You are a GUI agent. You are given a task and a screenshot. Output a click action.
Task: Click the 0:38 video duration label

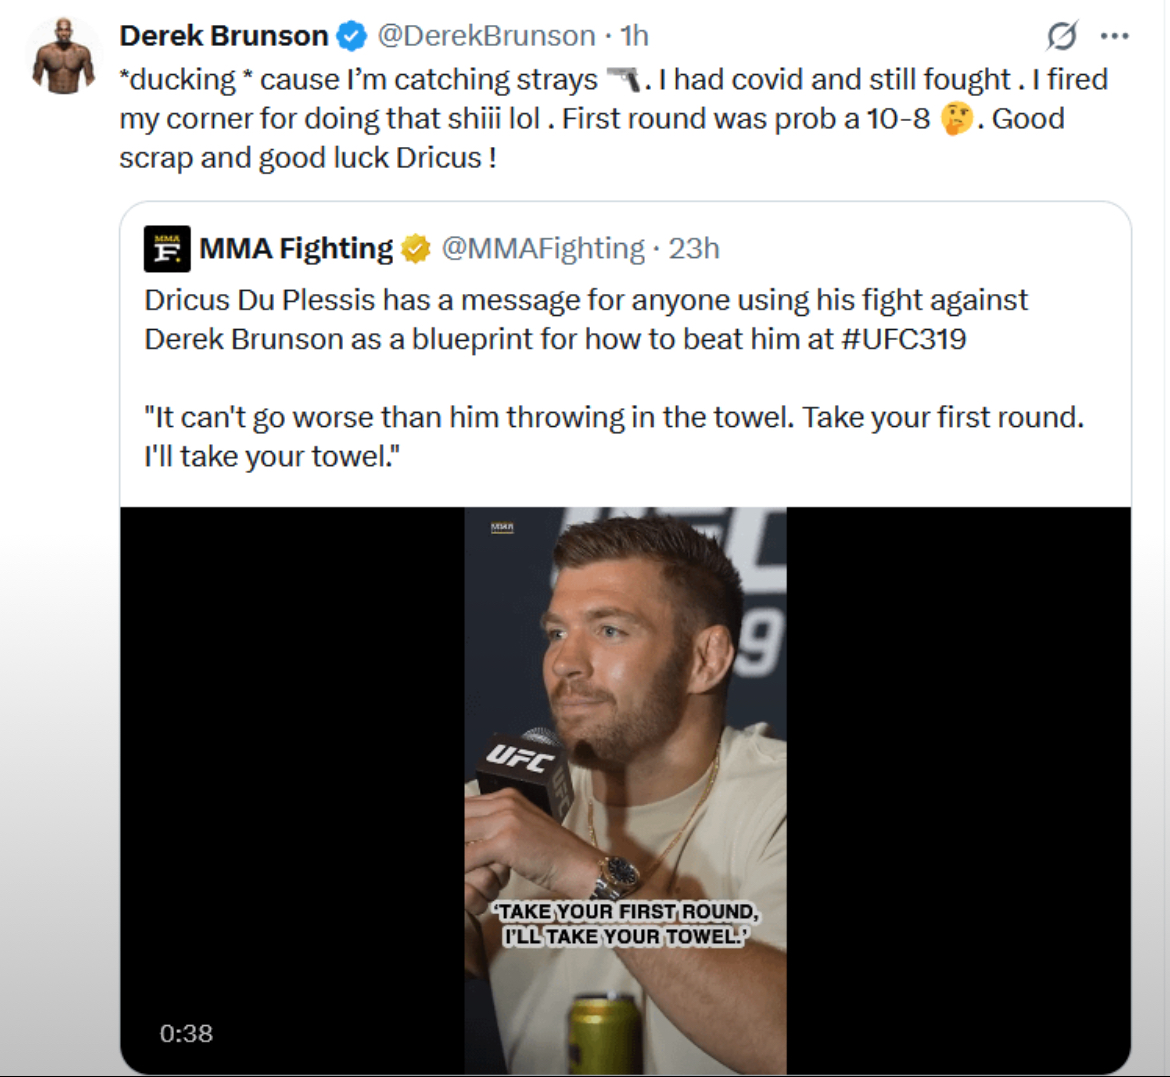point(186,1033)
